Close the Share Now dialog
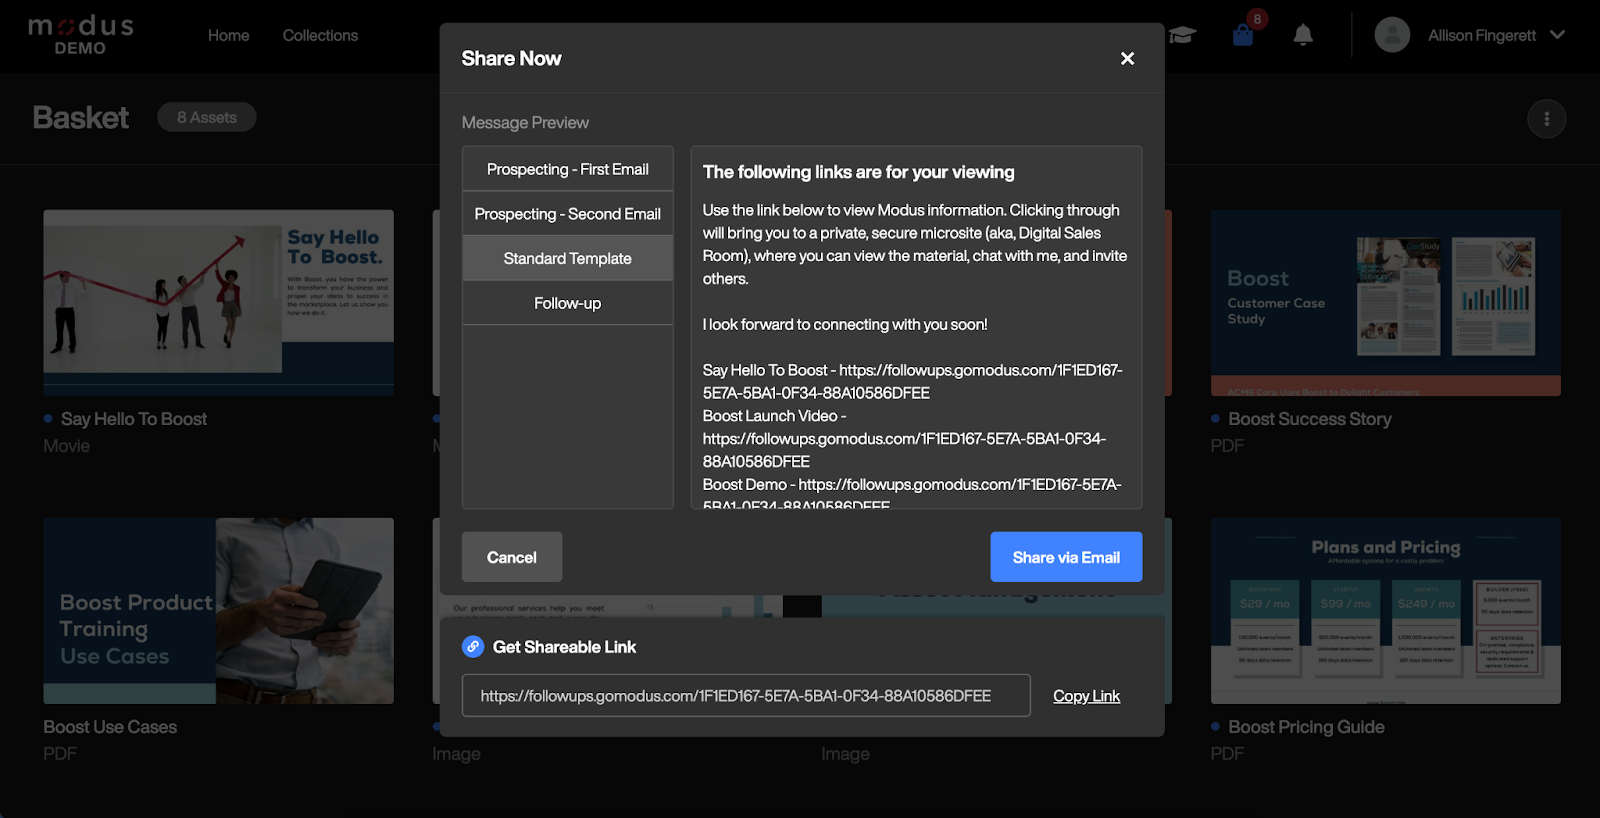The width and height of the screenshot is (1600, 818). (x=1127, y=59)
